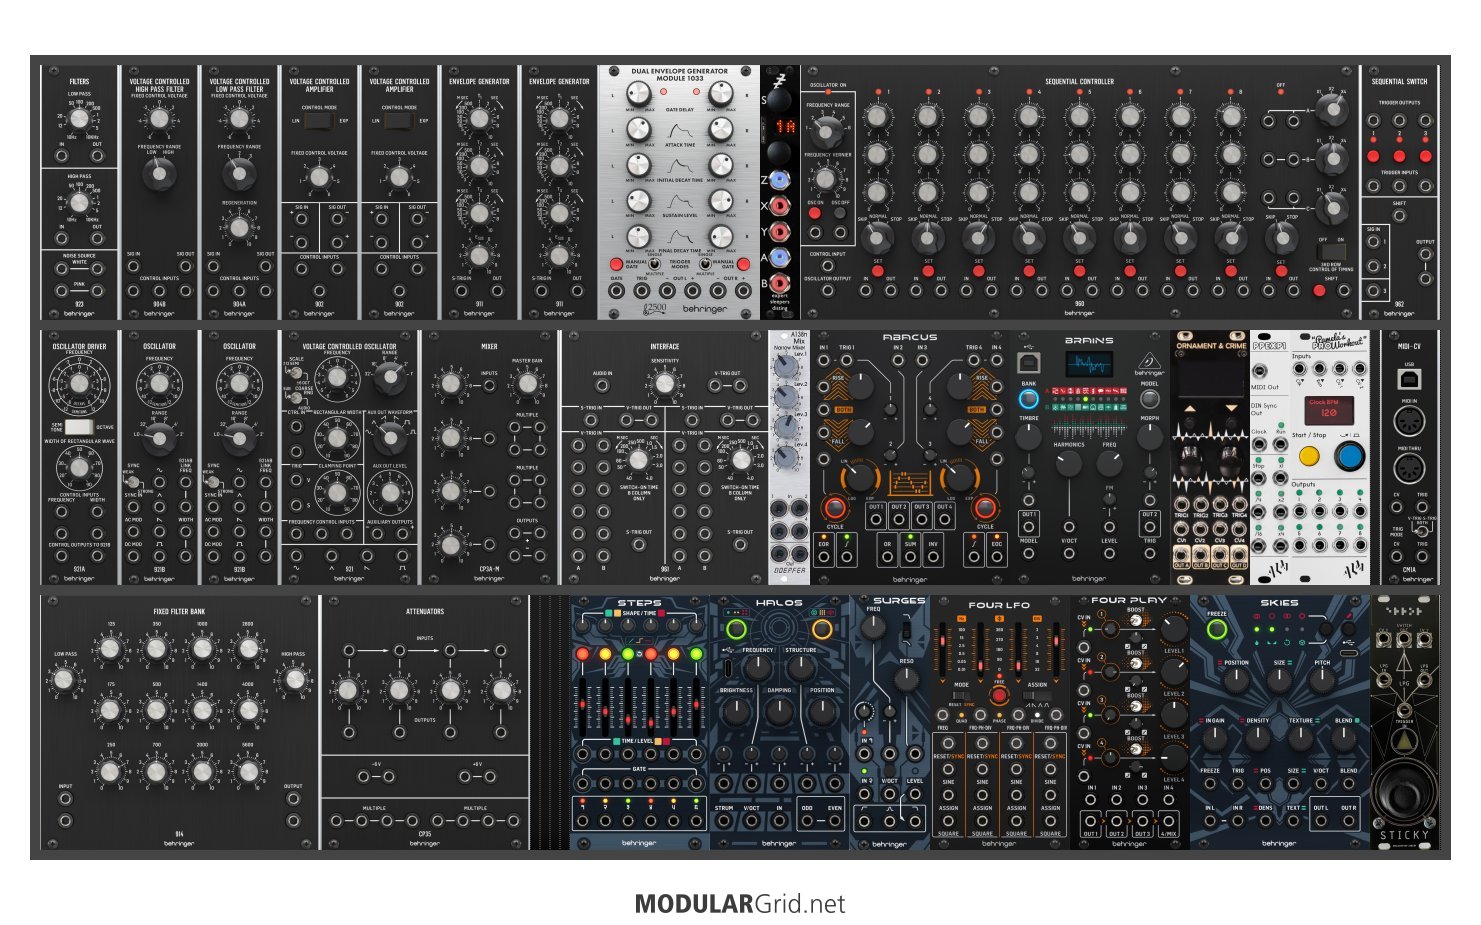
Task: Click the Brains waveform display screen
Action: pyautogui.click(x=1088, y=363)
